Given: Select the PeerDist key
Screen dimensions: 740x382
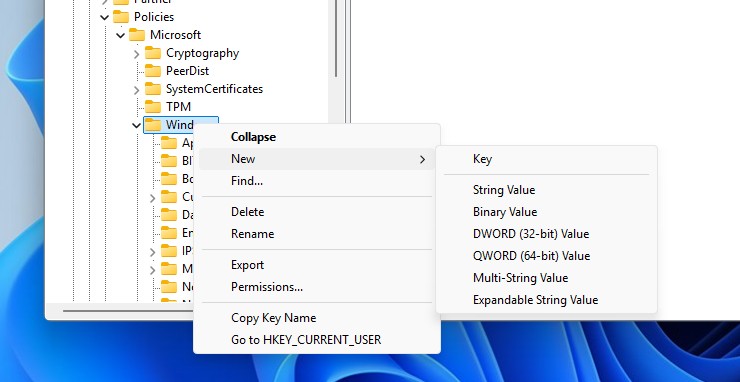Looking at the screenshot, I should 187,71.
